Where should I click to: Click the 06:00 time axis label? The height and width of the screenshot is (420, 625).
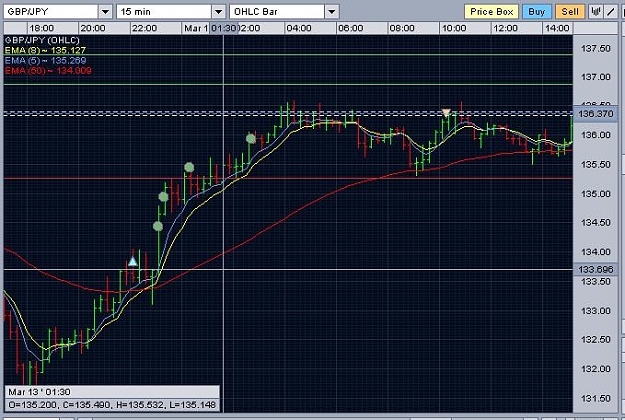tap(350, 28)
